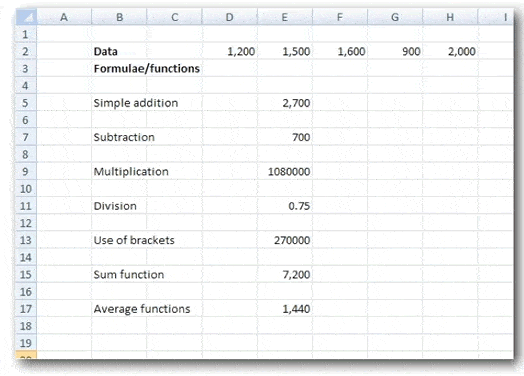Select row 13 header
Screen dimensions: 524x376
point(26,240)
